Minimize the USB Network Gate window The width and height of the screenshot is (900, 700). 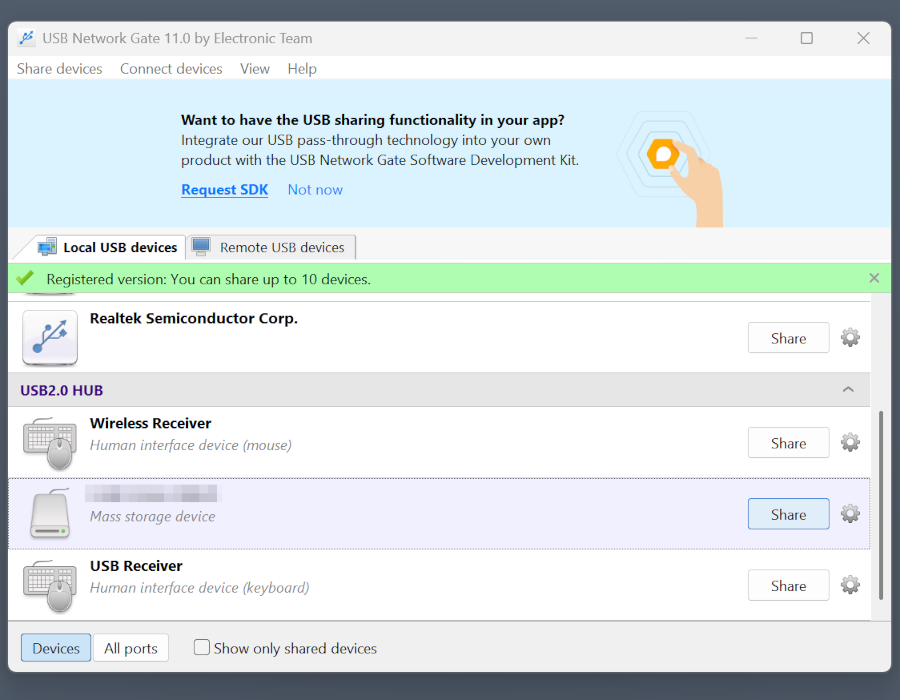[x=751, y=38]
